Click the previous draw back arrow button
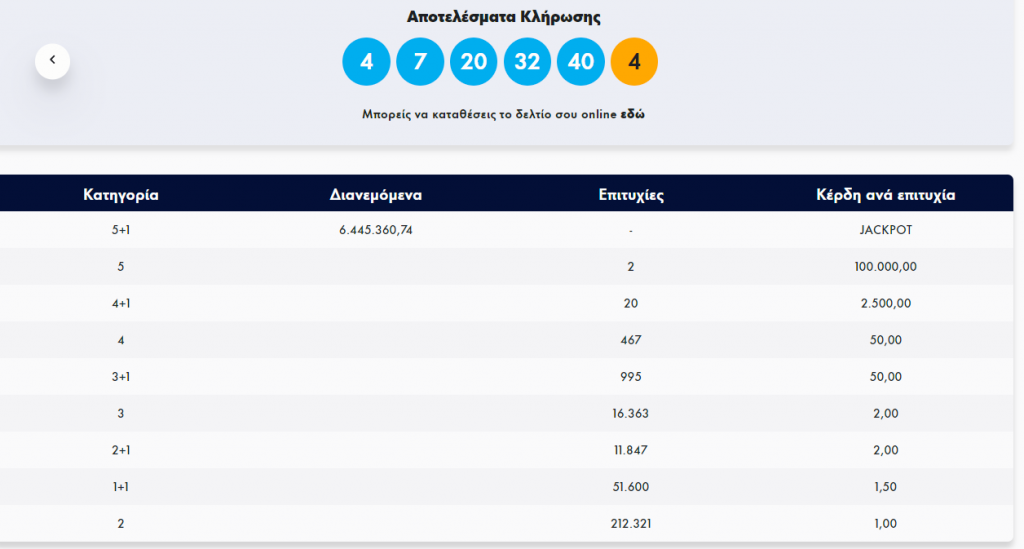Image resolution: width=1024 pixels, height=549 pixels. tap(52, 61)
